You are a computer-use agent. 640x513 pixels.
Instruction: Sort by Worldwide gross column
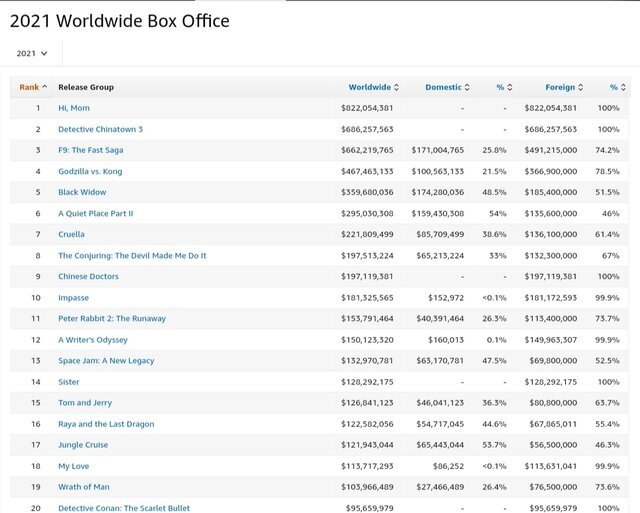(x=373, y=87)
